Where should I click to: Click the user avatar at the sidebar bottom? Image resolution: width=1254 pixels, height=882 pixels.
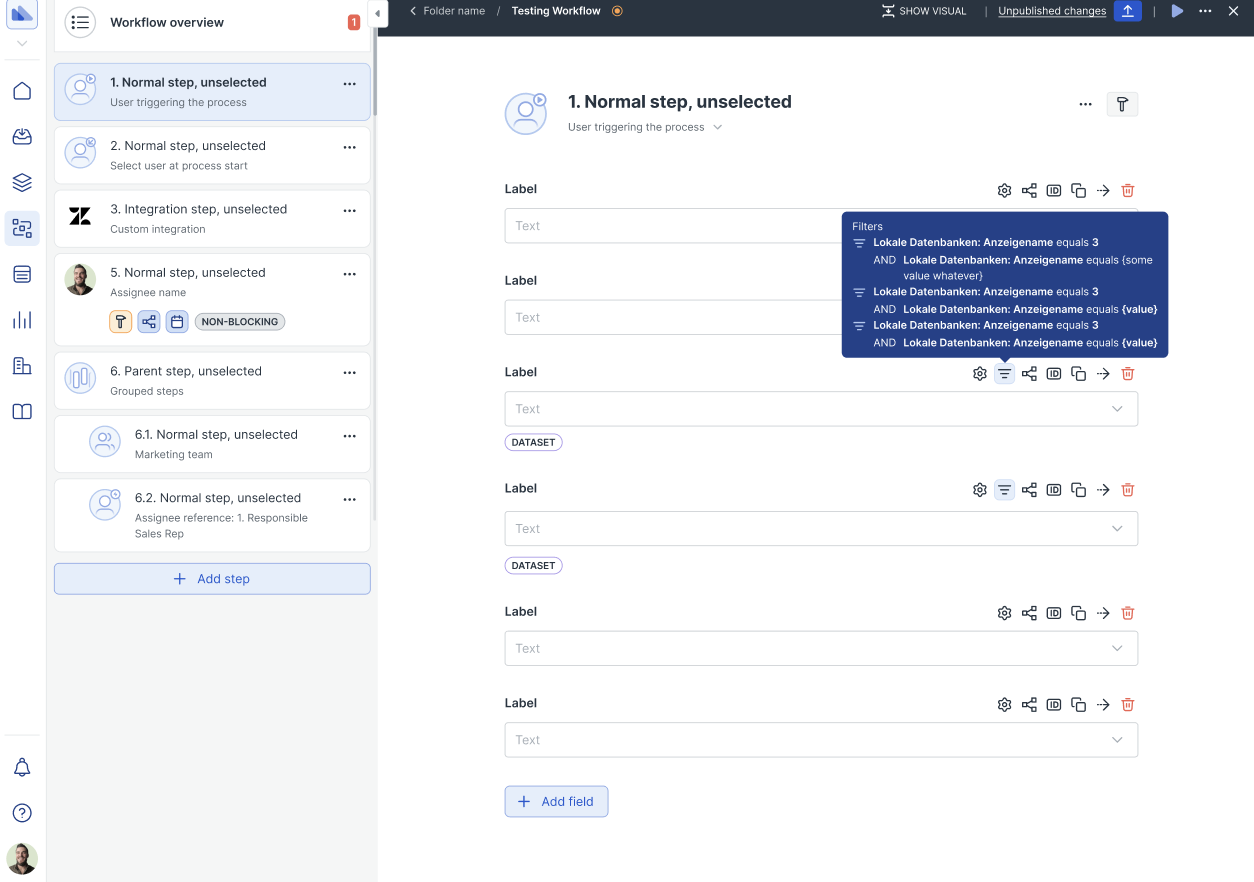[22, 858]
